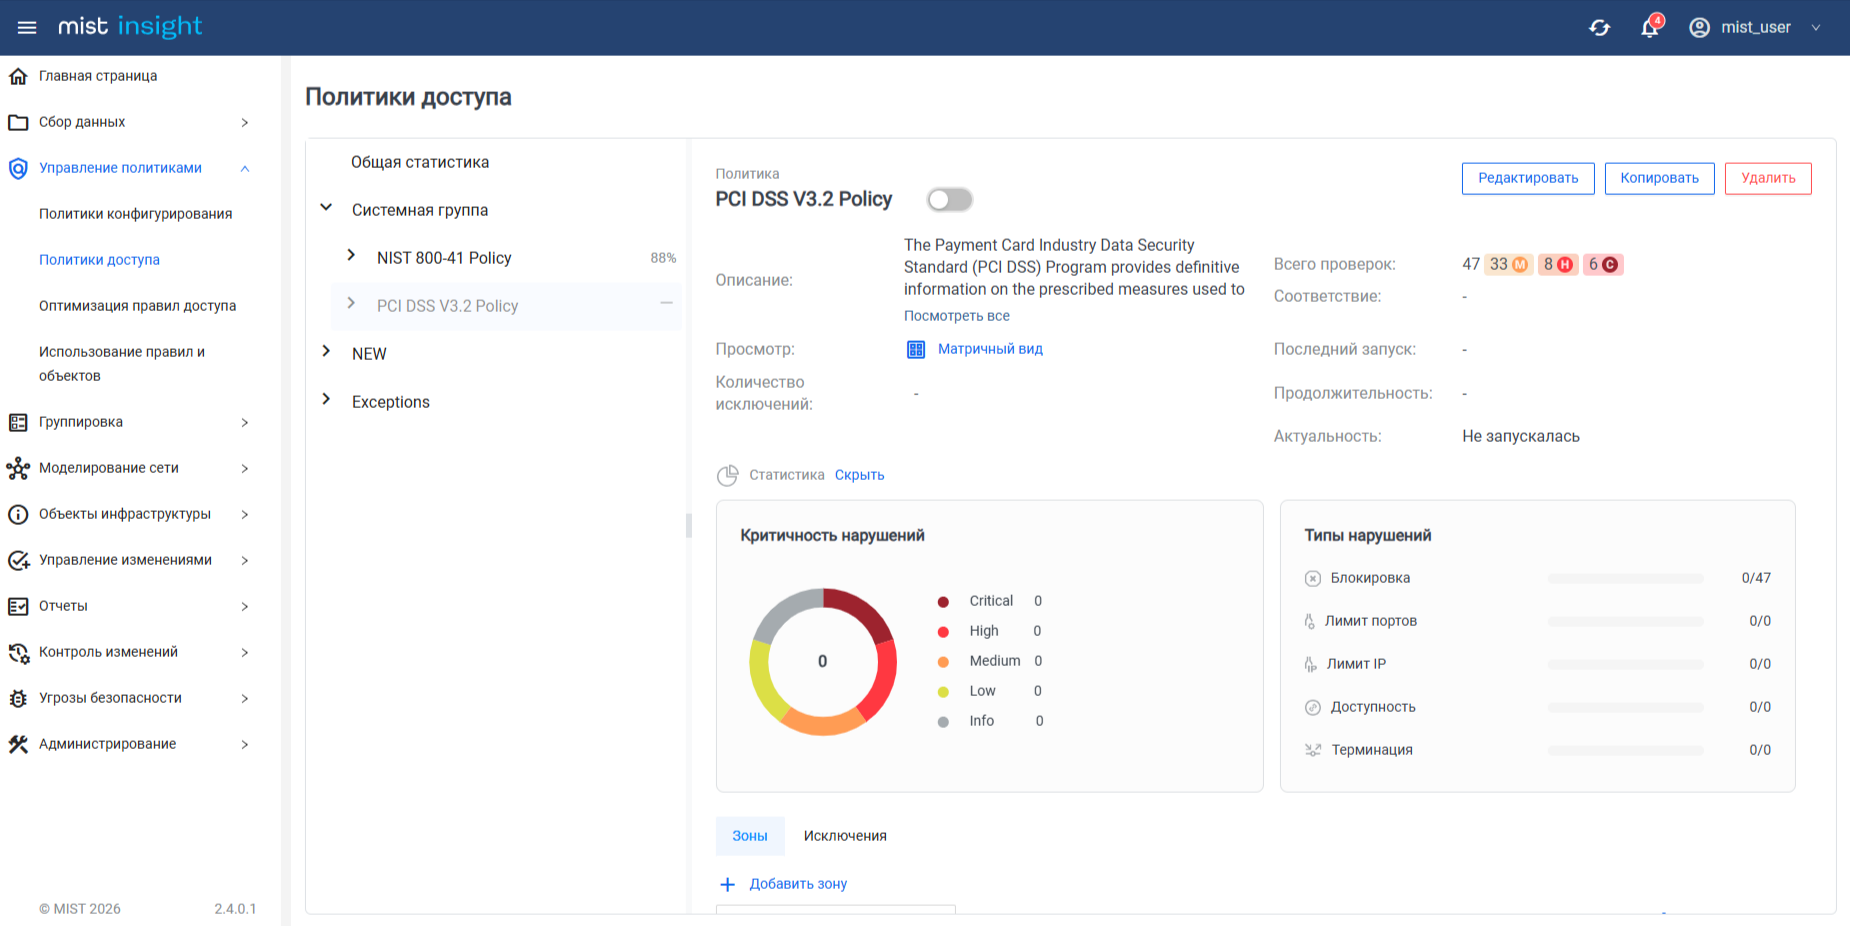The height and width of the screenshot is (926, 1850).
Task: Click the High severity badge showing 8
Action: [1558, 264]
